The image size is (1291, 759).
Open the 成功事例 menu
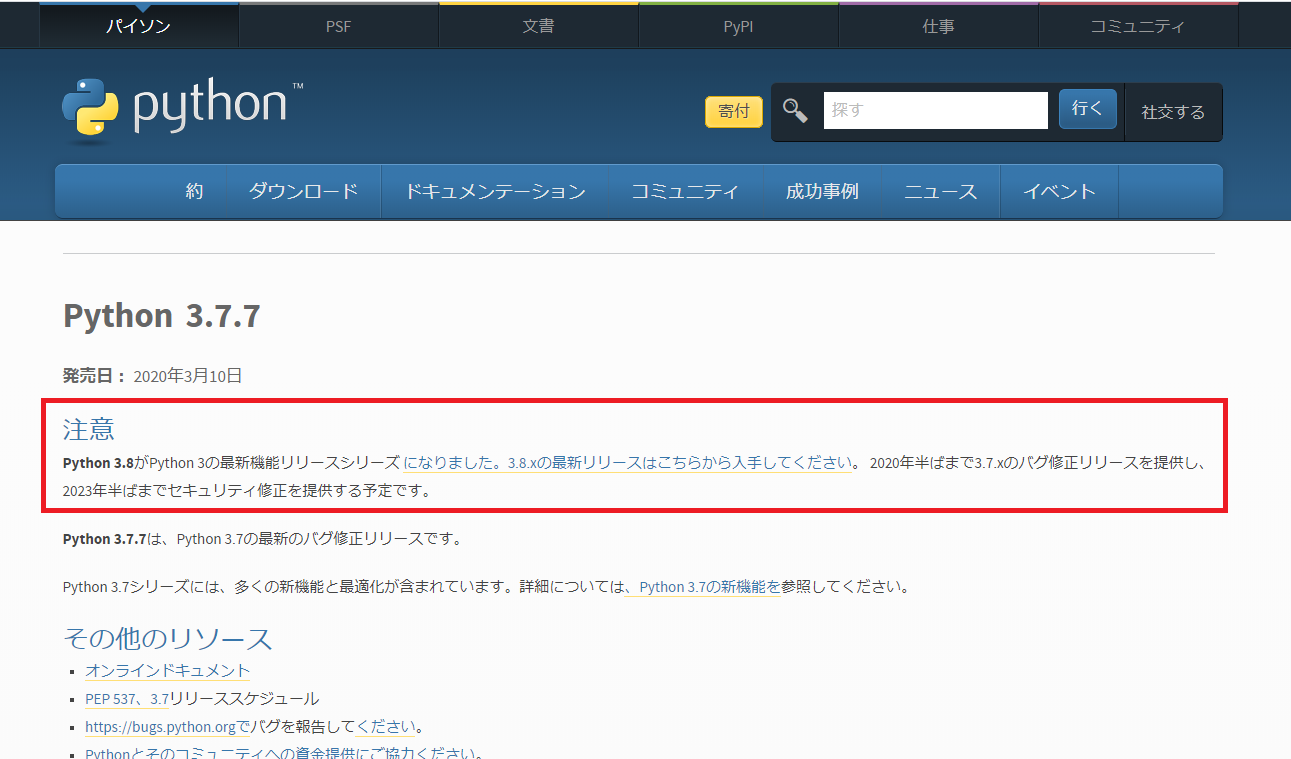[822, 190]
